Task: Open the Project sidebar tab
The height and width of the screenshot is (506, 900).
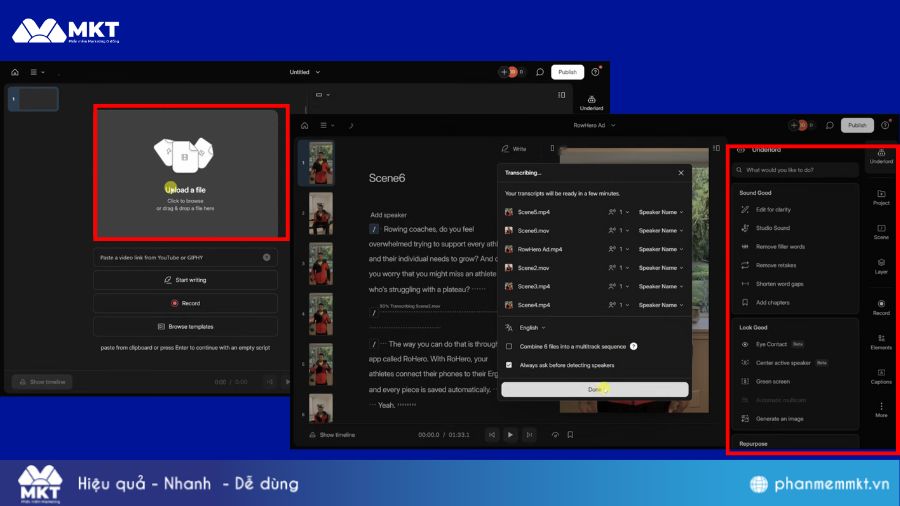Action: pyautogui.click(x=881, y=197)
